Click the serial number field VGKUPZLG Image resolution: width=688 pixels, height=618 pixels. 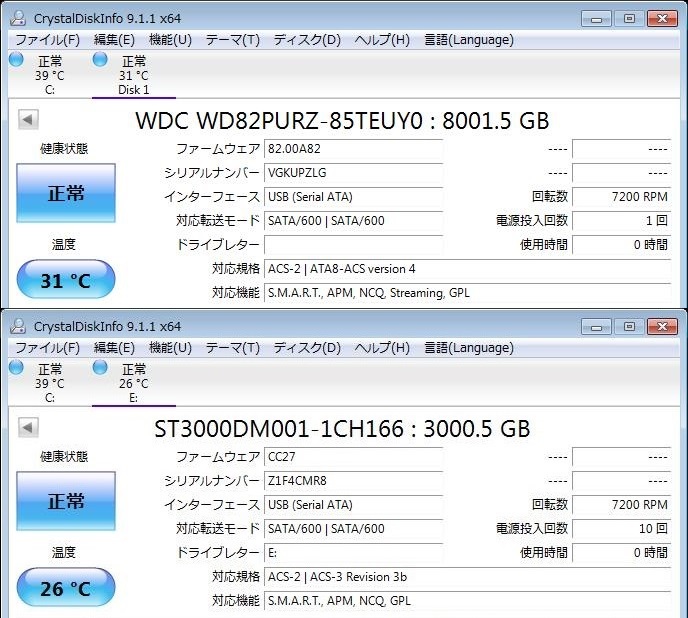353,172
